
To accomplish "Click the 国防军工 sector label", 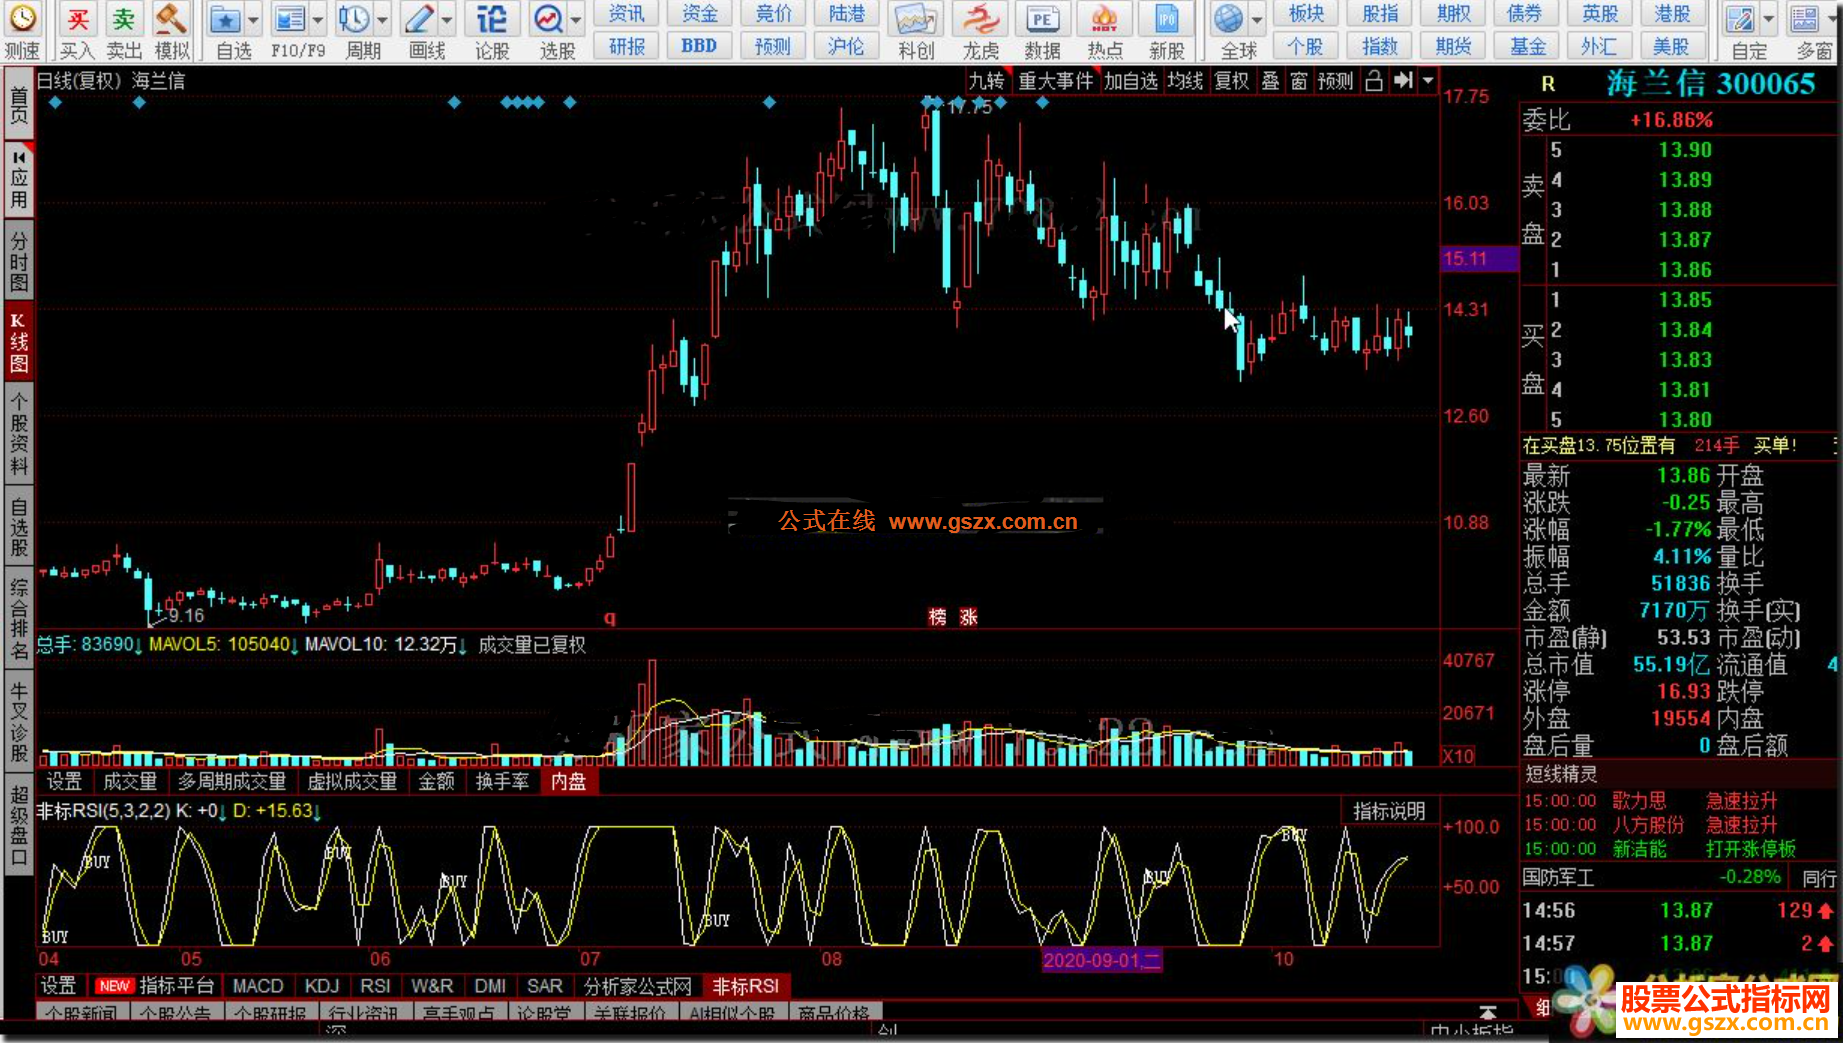I will pyautogui.click(x=1558, y=877).
